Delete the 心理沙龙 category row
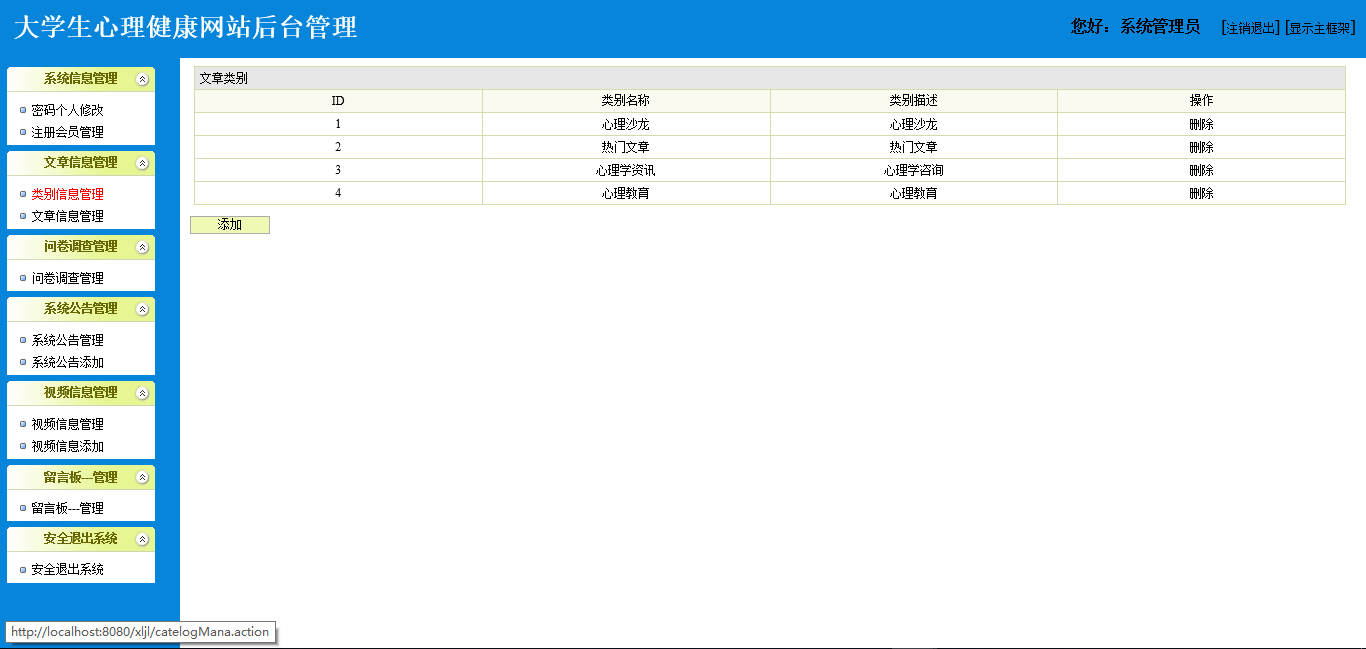 (1201, 125)
